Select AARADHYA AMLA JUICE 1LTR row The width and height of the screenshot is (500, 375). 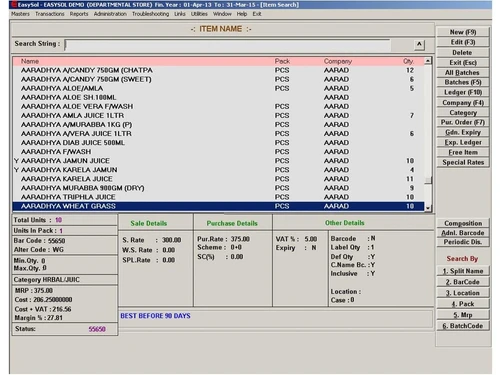218,115
